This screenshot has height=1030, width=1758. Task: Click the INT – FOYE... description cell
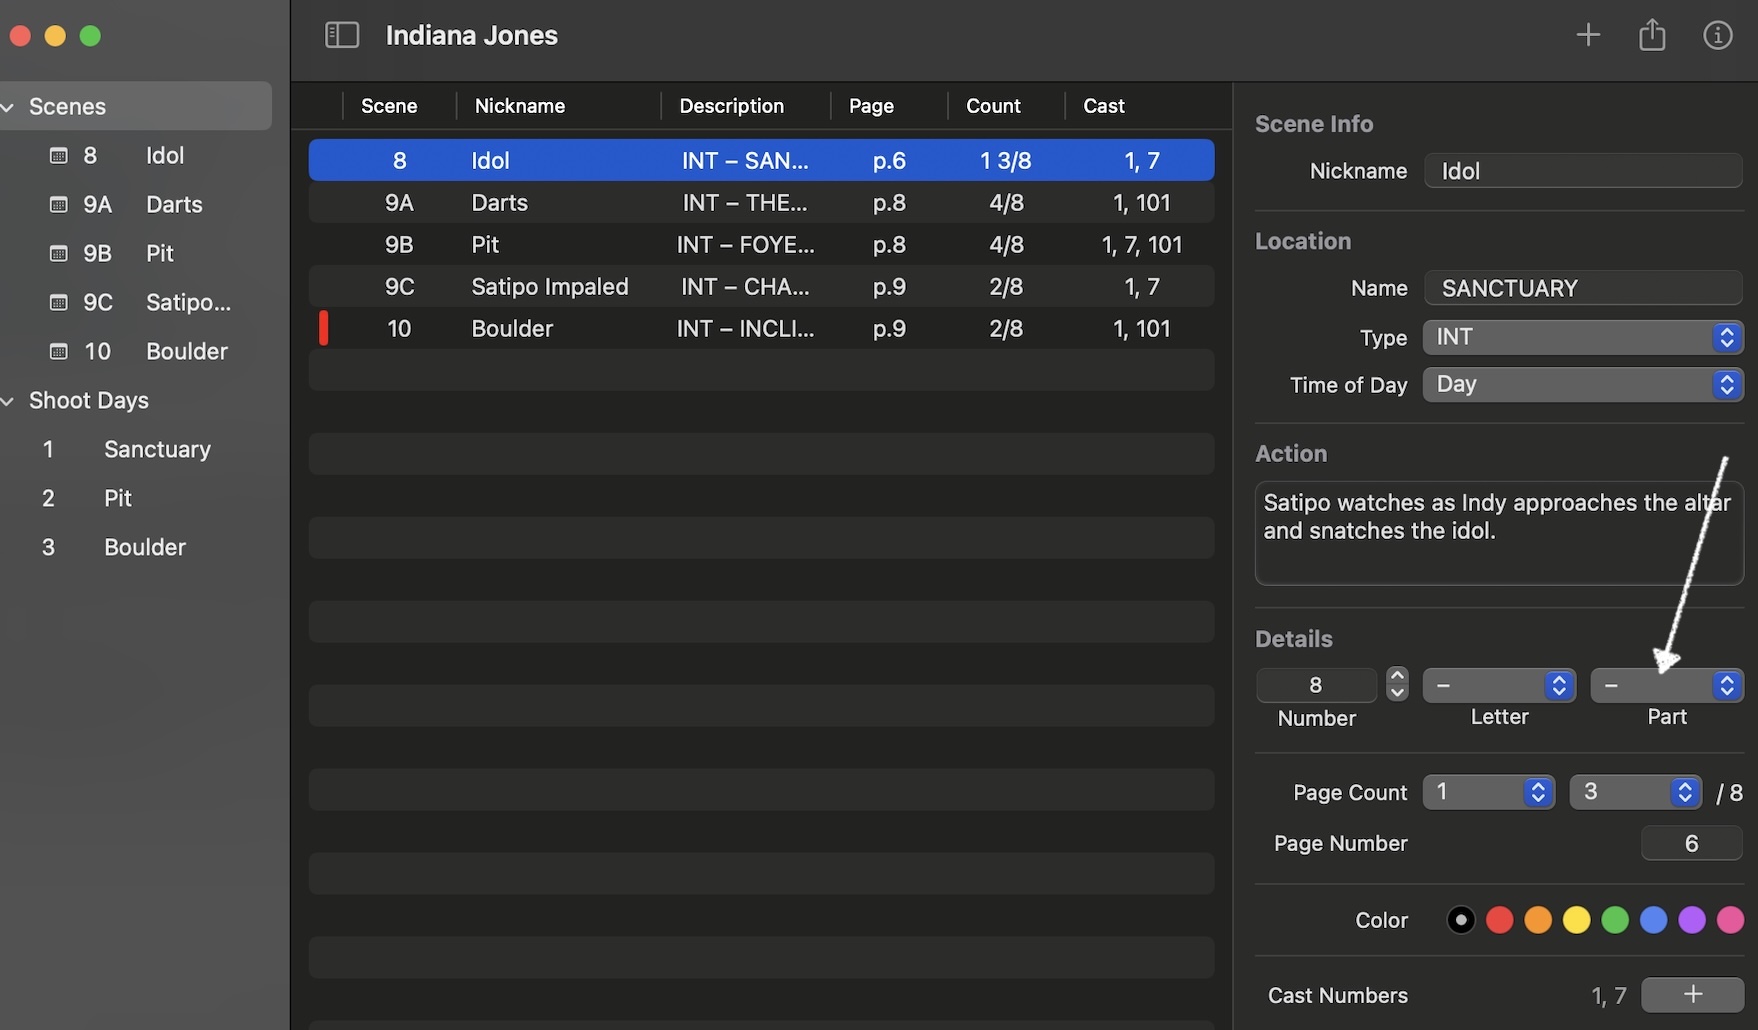tap(745, 244)
